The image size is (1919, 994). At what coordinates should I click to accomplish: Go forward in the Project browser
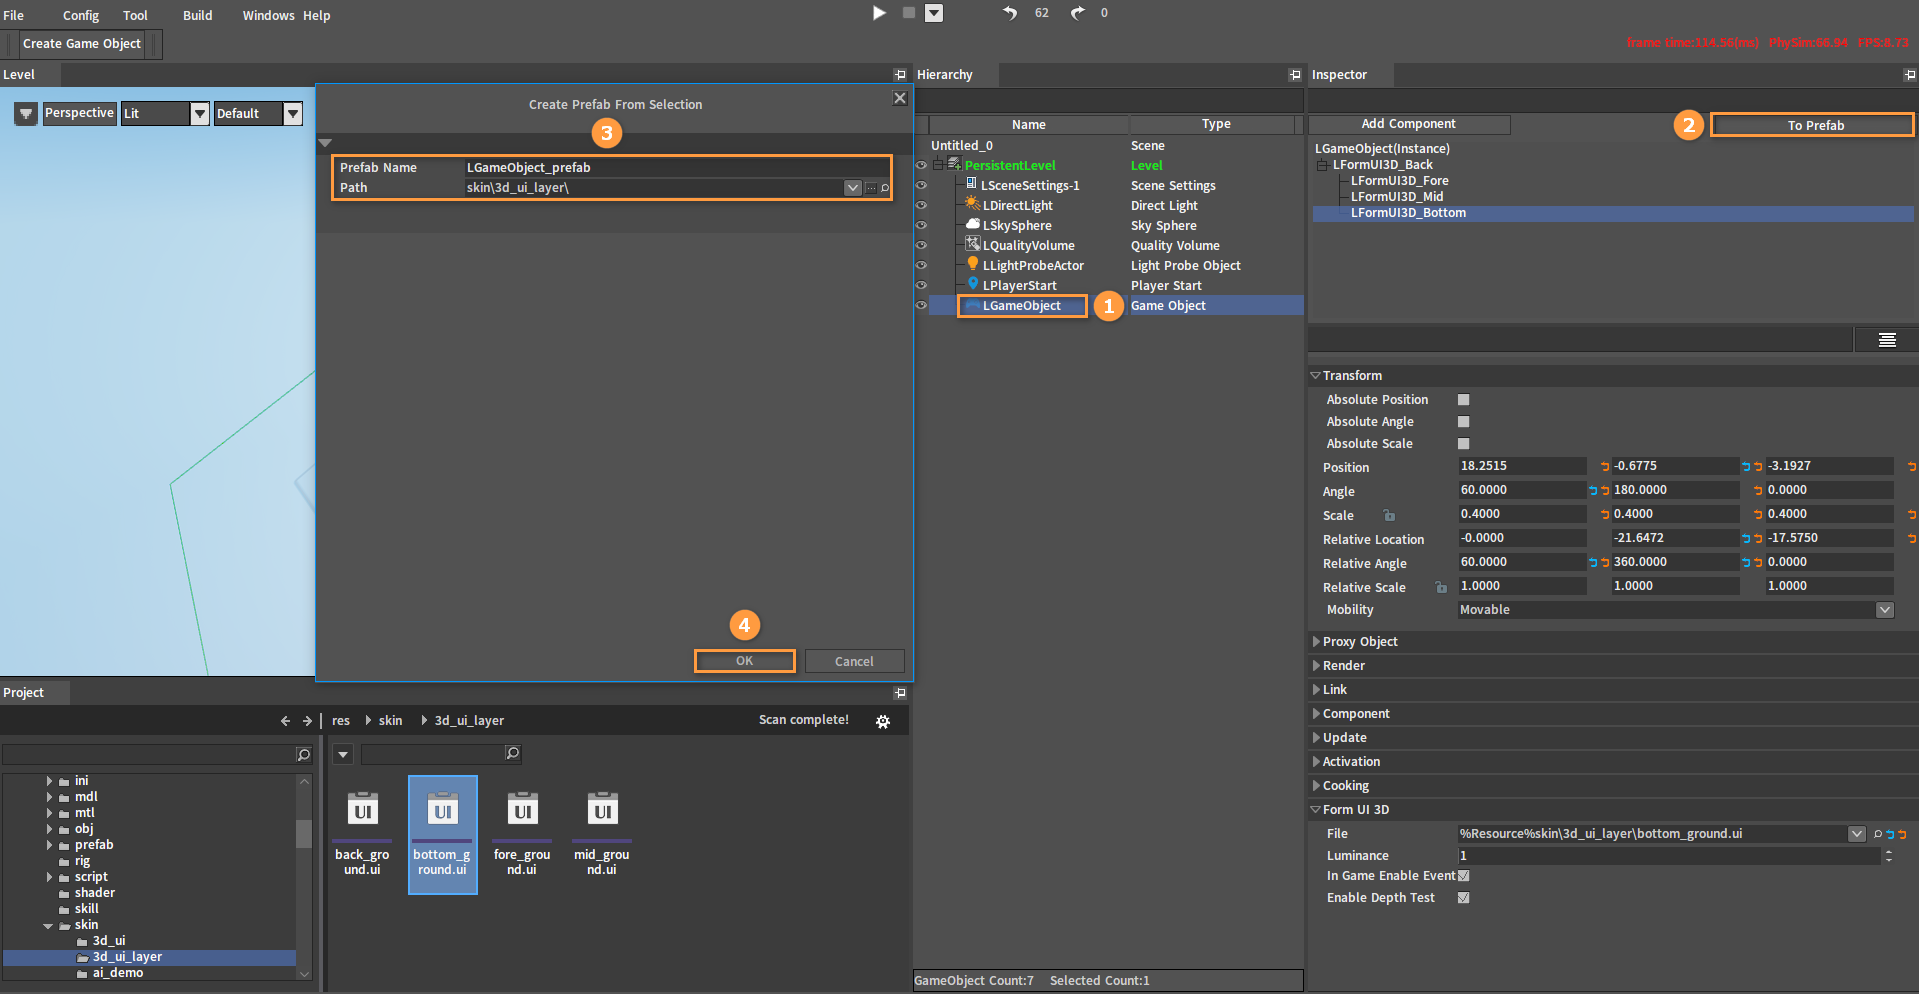(x=307, y=721)
